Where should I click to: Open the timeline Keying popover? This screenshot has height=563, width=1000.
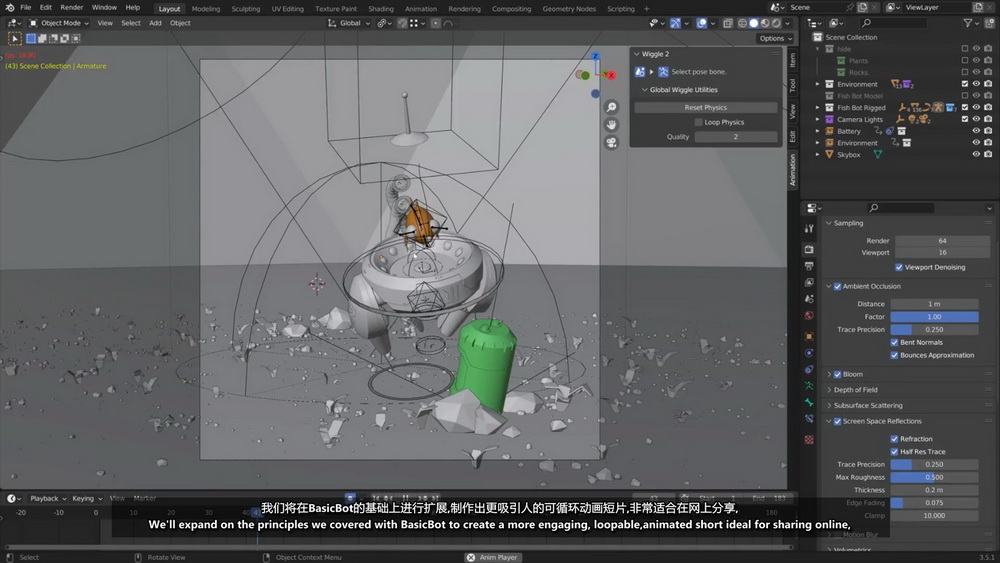click(87, 499)
